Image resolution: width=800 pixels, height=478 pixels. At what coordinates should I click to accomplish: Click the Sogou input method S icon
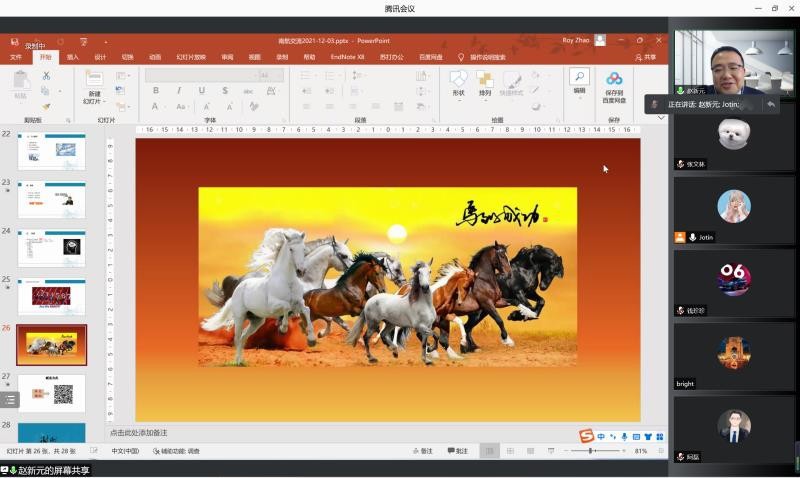(586, 436)
